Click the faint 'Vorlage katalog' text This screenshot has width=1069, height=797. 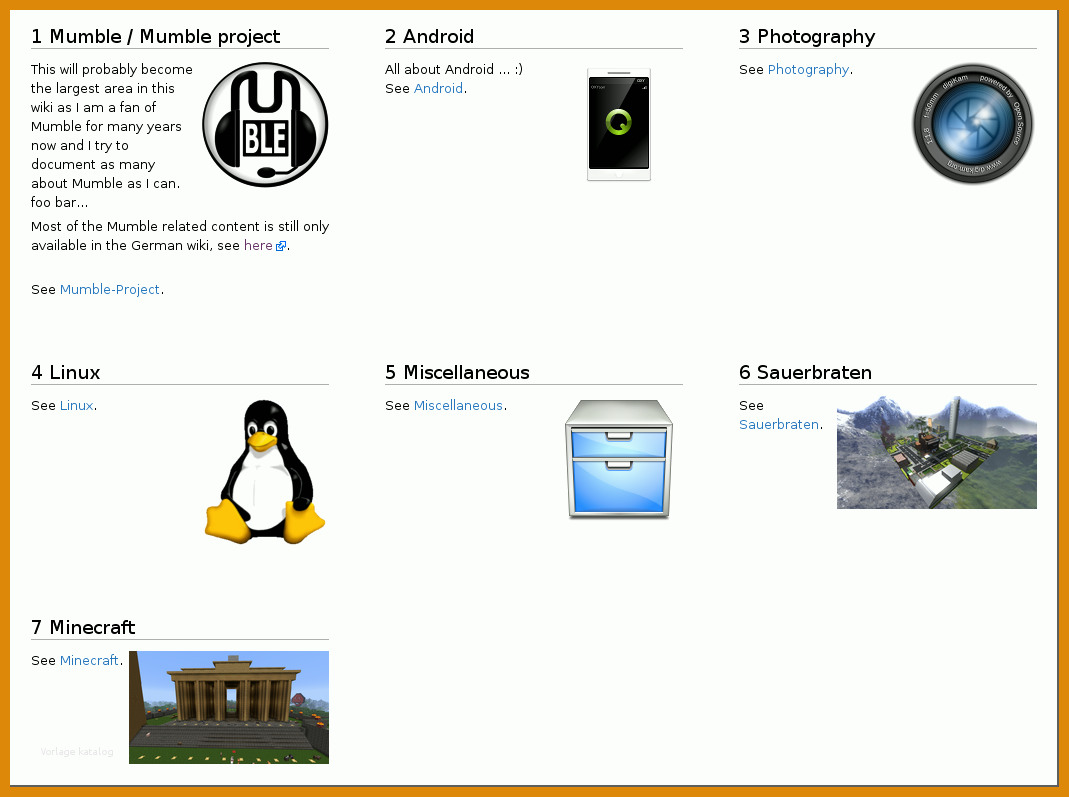[77, 751]
